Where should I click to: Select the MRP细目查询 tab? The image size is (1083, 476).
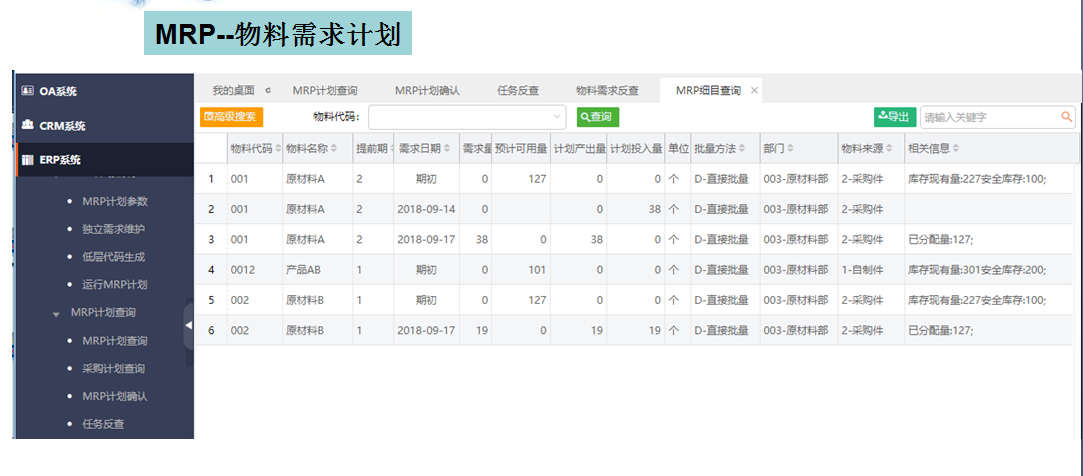click(x=708, y=90)
